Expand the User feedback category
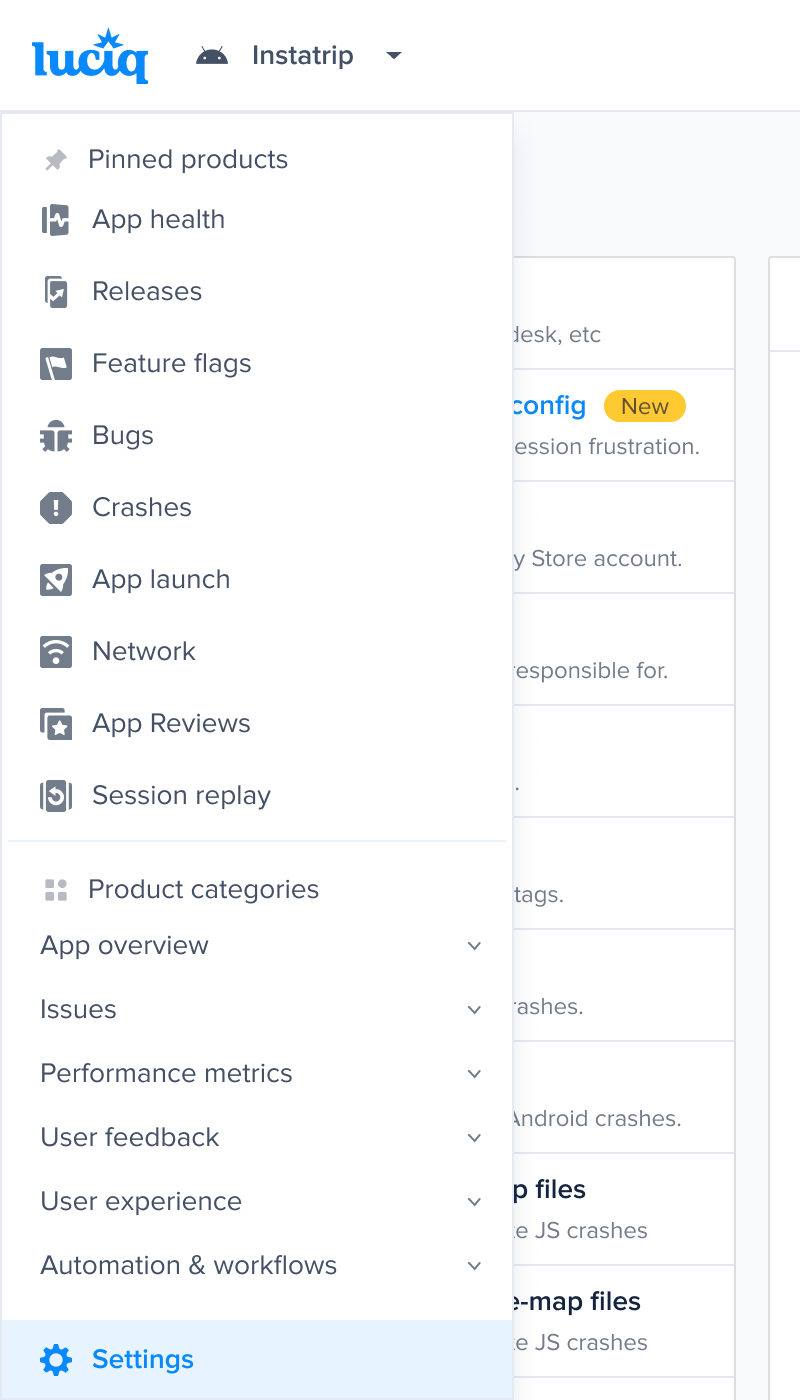800x1400 pixels. pos(474,1138)
